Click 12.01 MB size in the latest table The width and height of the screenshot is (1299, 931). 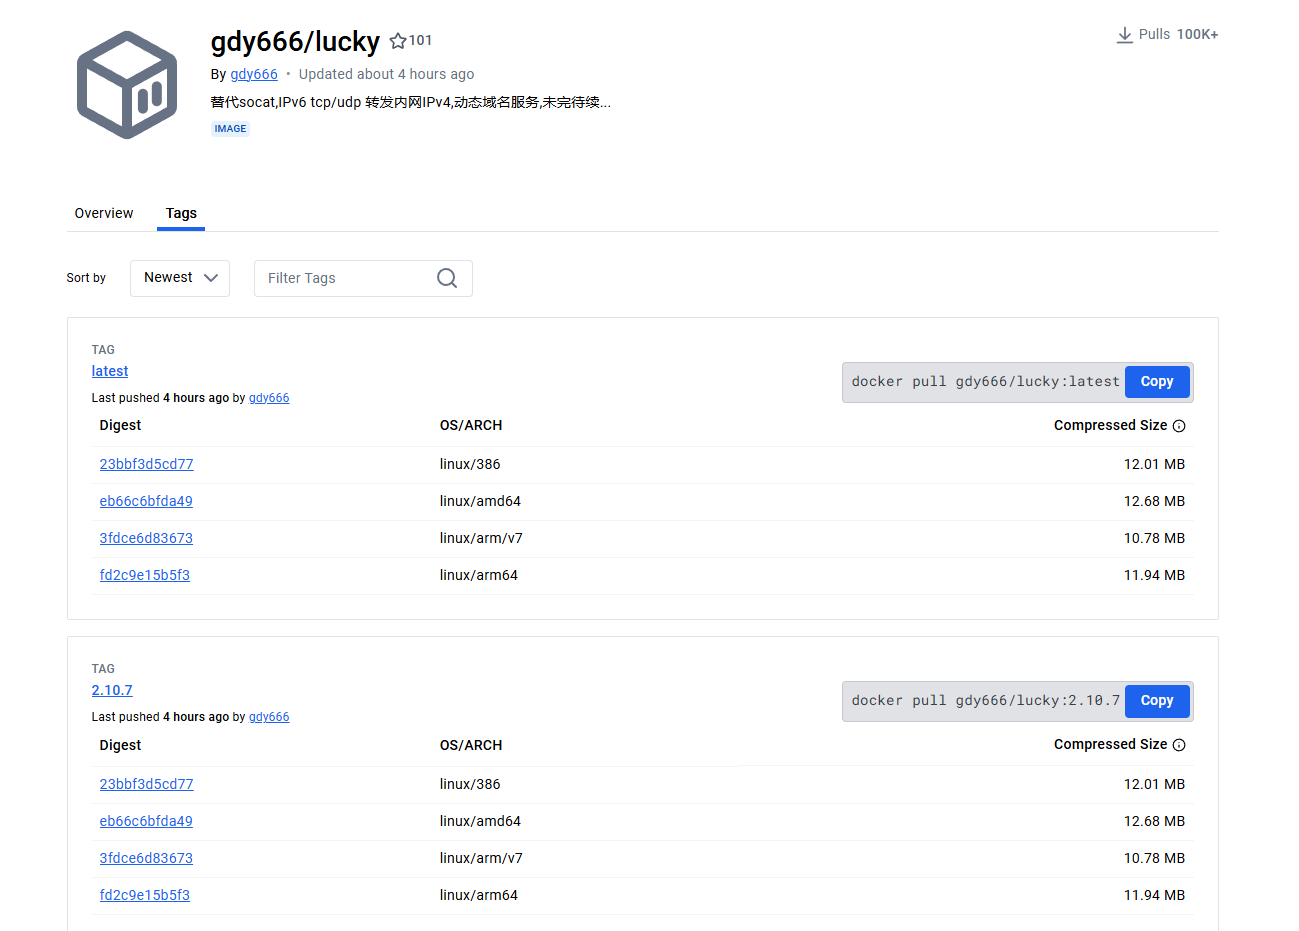pyautogui.click(x=1154, y=464)
